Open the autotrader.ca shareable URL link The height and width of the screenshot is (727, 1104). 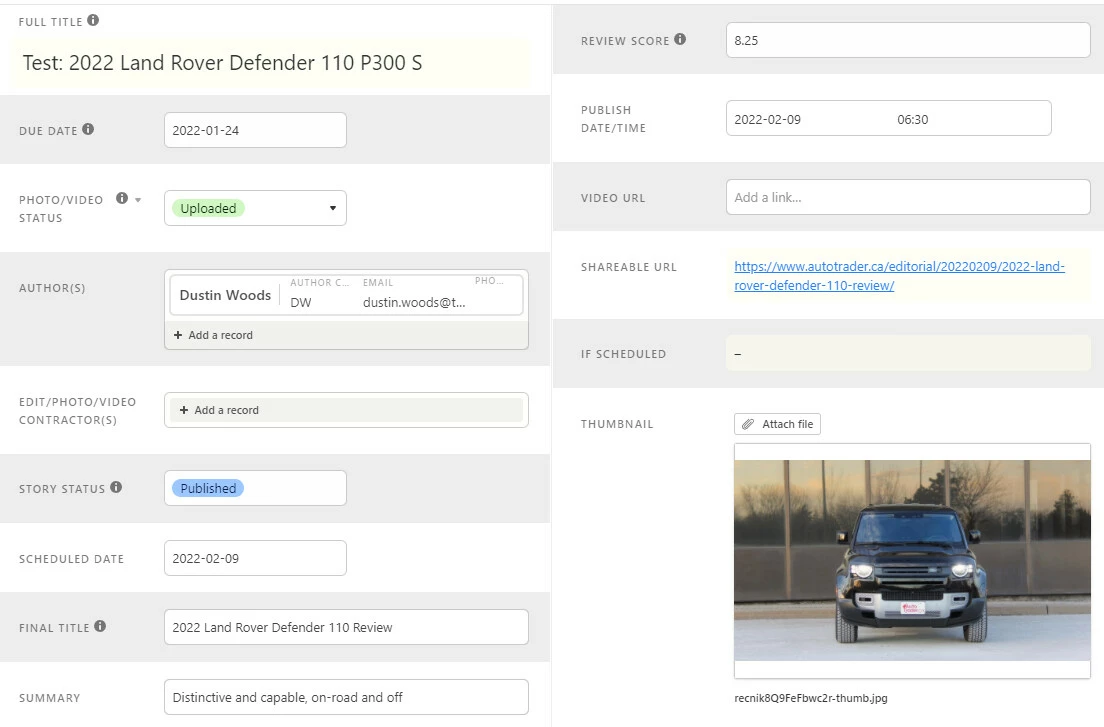[899, 276]
